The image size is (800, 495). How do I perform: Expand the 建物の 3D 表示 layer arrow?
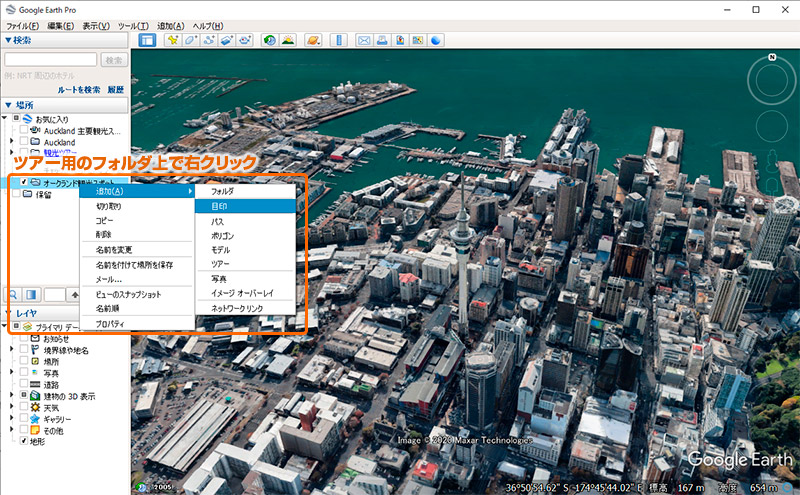point(12,395)
